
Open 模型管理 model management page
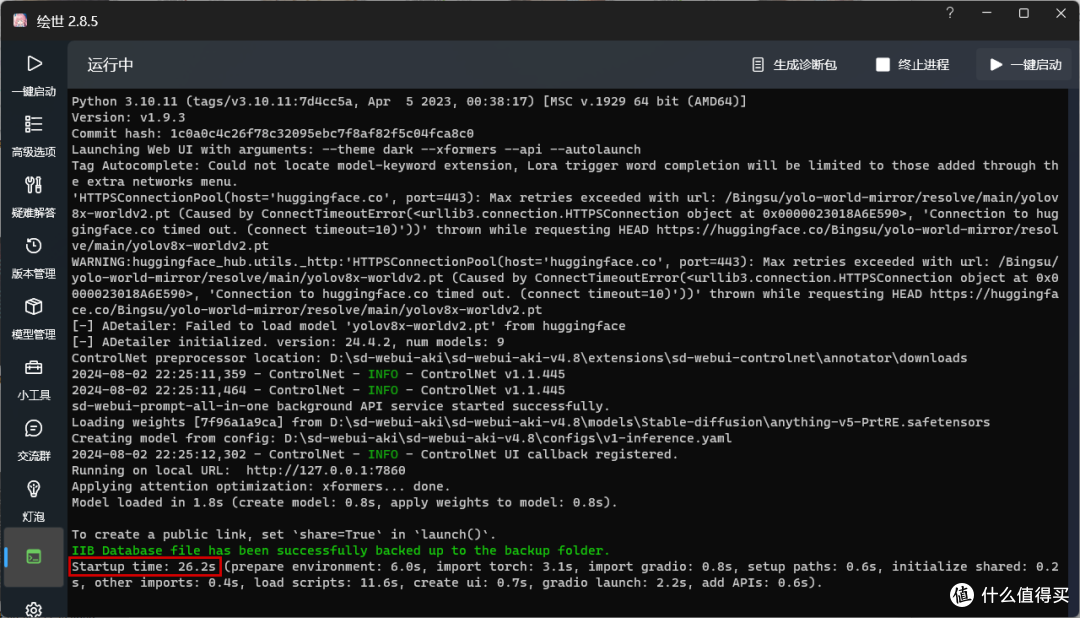click(x=34, y=319)
